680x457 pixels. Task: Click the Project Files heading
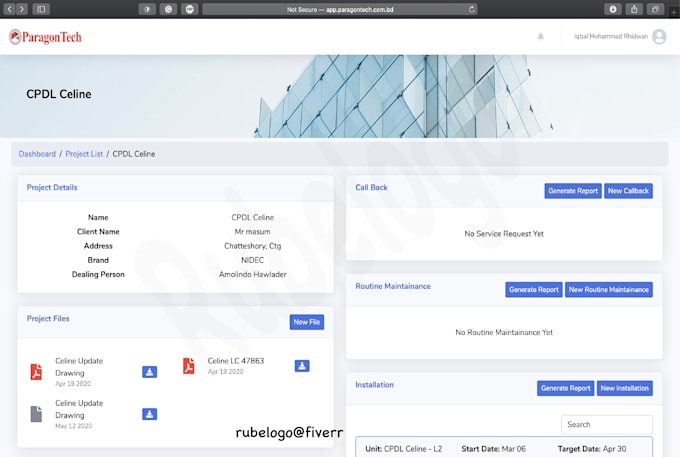click(x=48, y=318)
